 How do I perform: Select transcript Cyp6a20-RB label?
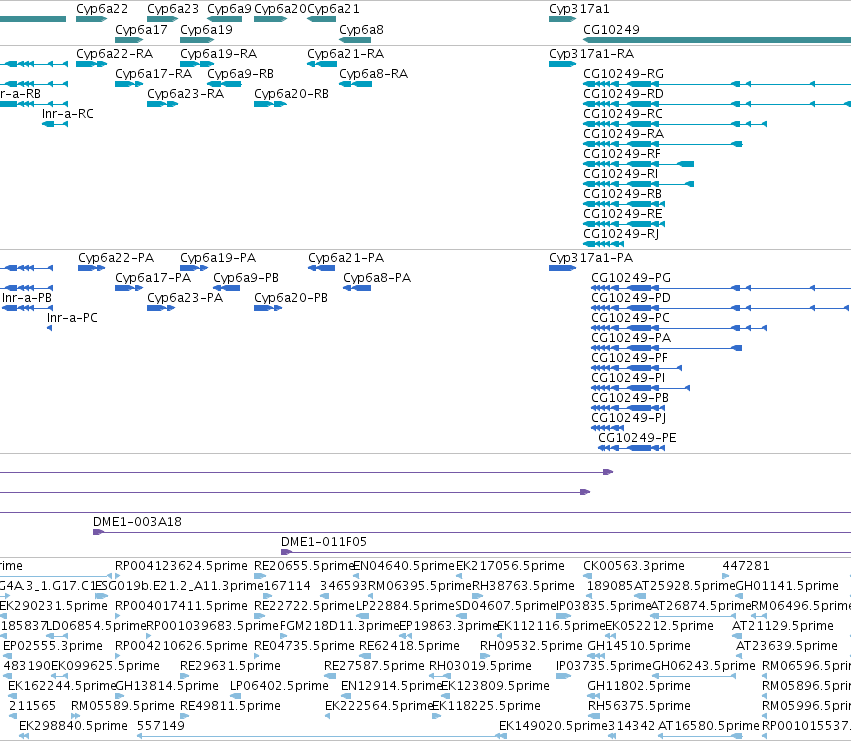[291, 93]
